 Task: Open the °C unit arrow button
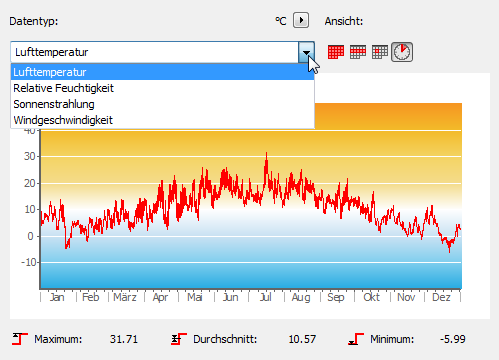[301, 20]
